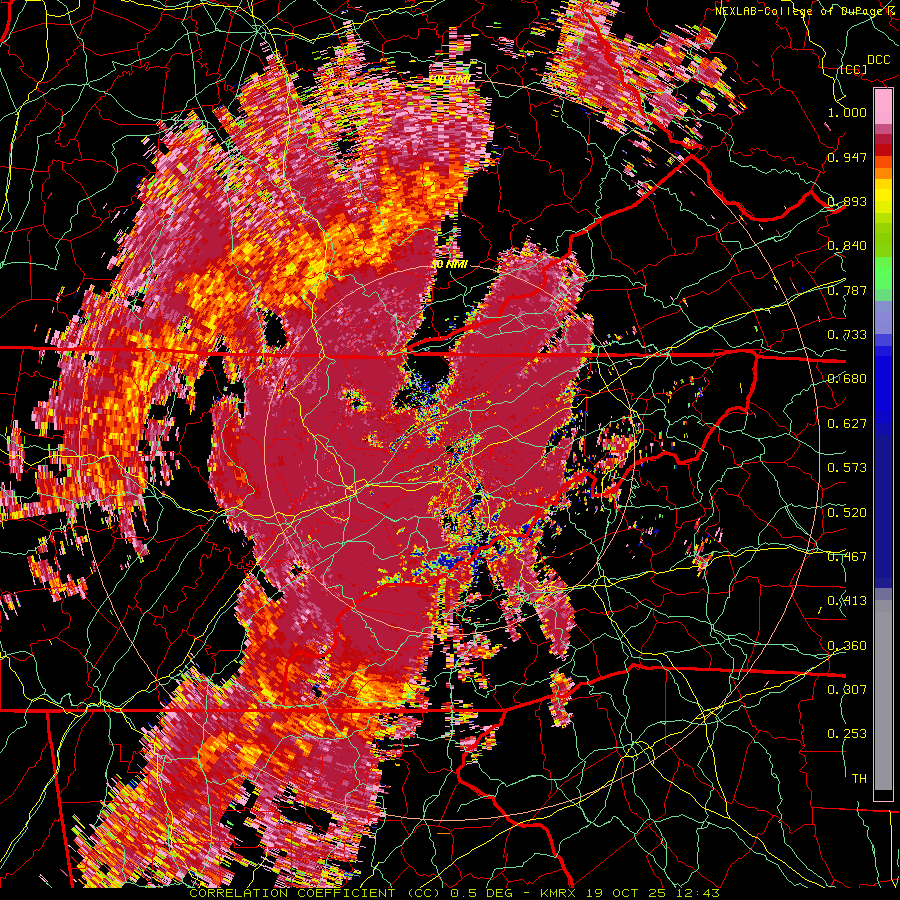Screen dimensions: 900x900
Task: Click the 50 NMI range ring label
Action: pos(450,265)
